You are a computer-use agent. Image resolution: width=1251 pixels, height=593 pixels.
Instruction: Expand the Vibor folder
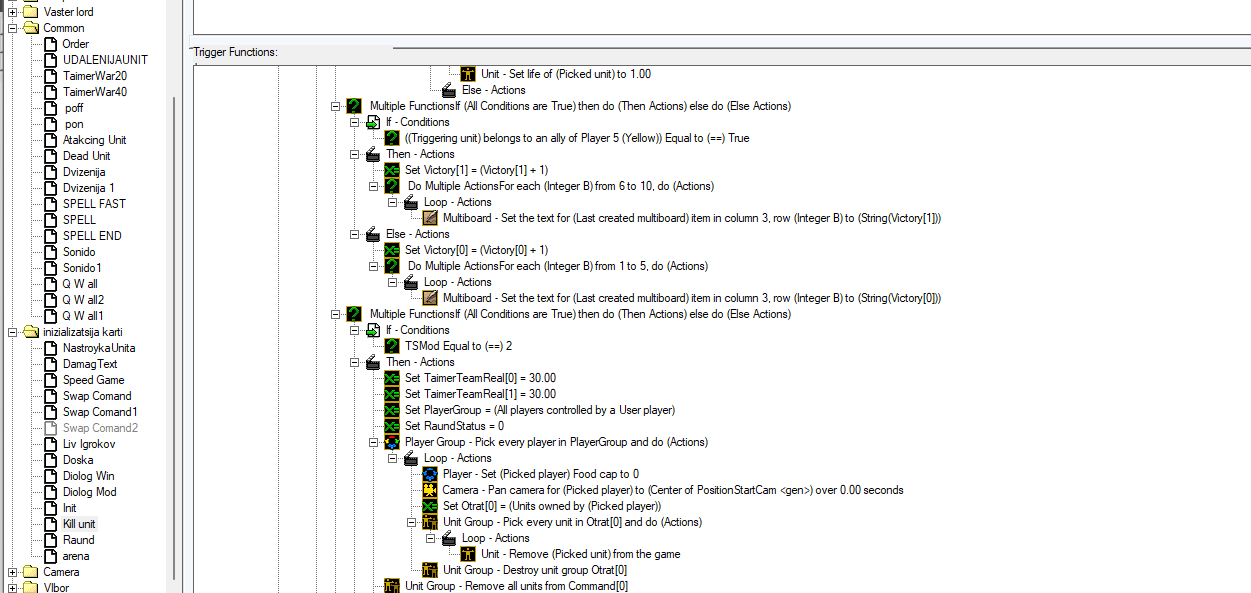tap(13, 588)
